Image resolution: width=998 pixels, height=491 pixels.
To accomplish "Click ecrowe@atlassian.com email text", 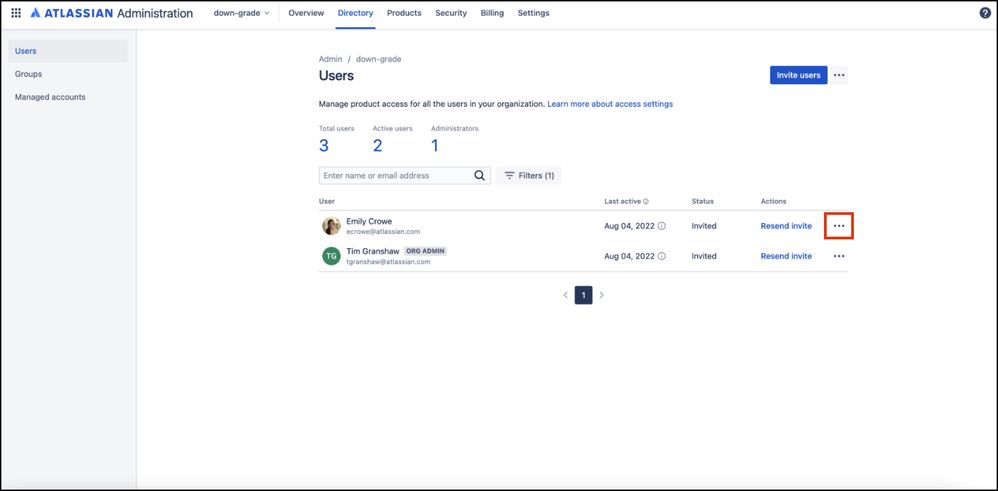I will [x=383, y=232].
